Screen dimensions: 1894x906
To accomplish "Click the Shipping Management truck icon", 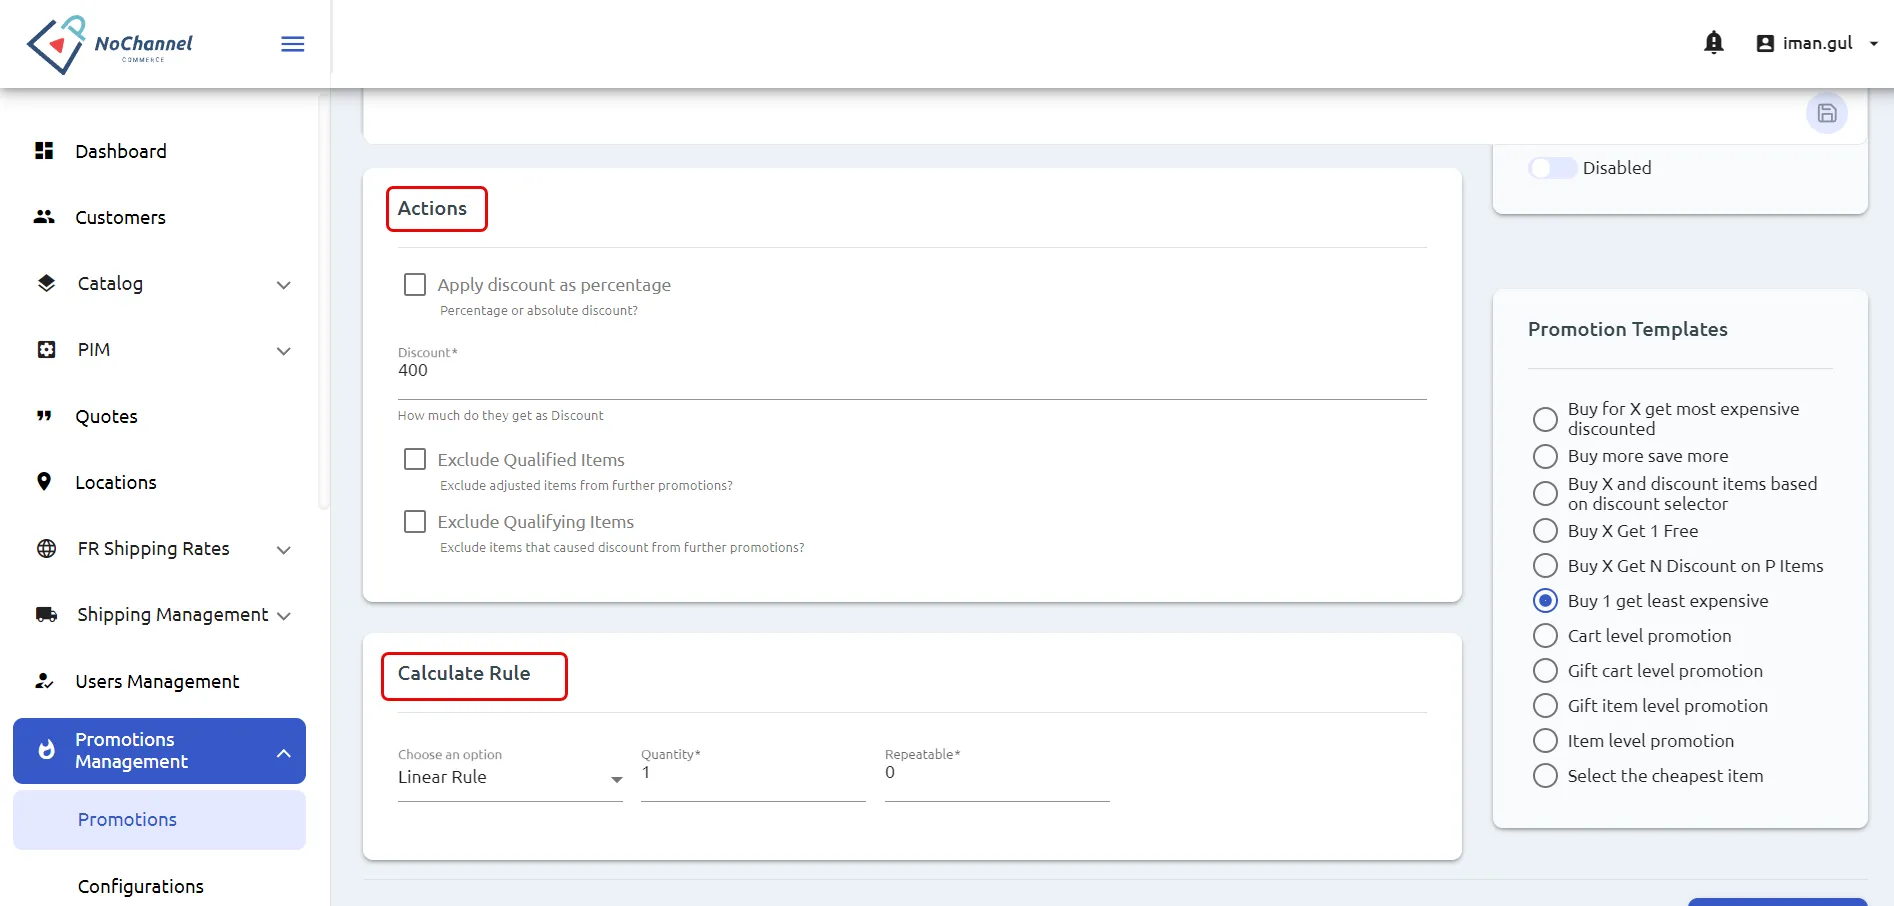I will [x=46, y=614].
